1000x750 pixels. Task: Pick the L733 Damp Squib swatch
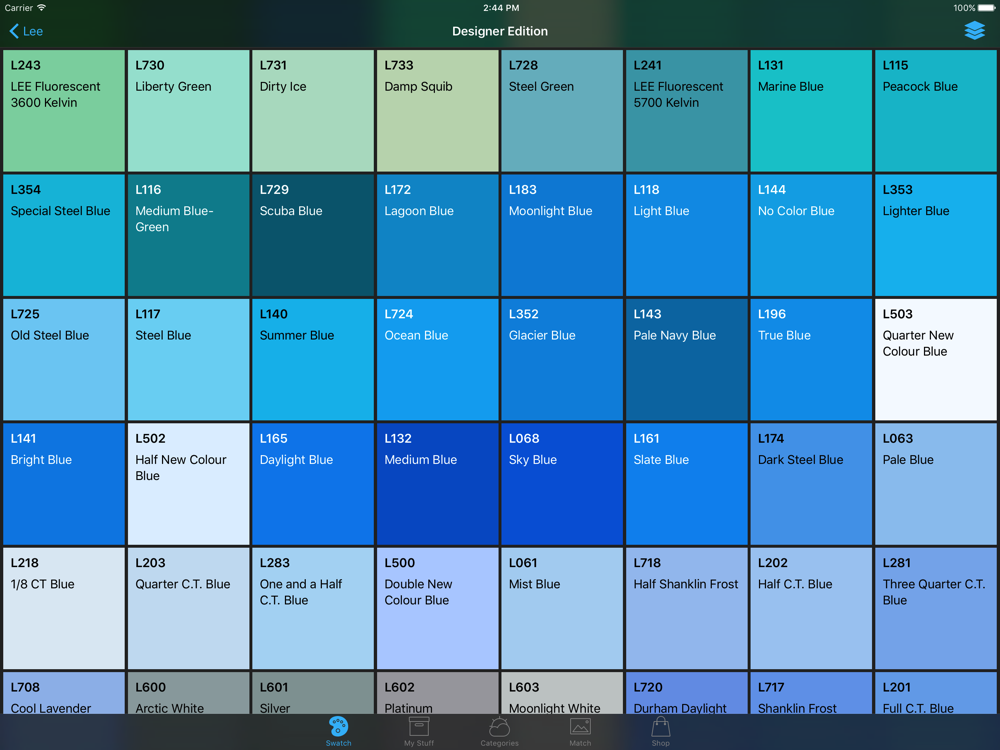pyautogui.click(x=438, y=110)
